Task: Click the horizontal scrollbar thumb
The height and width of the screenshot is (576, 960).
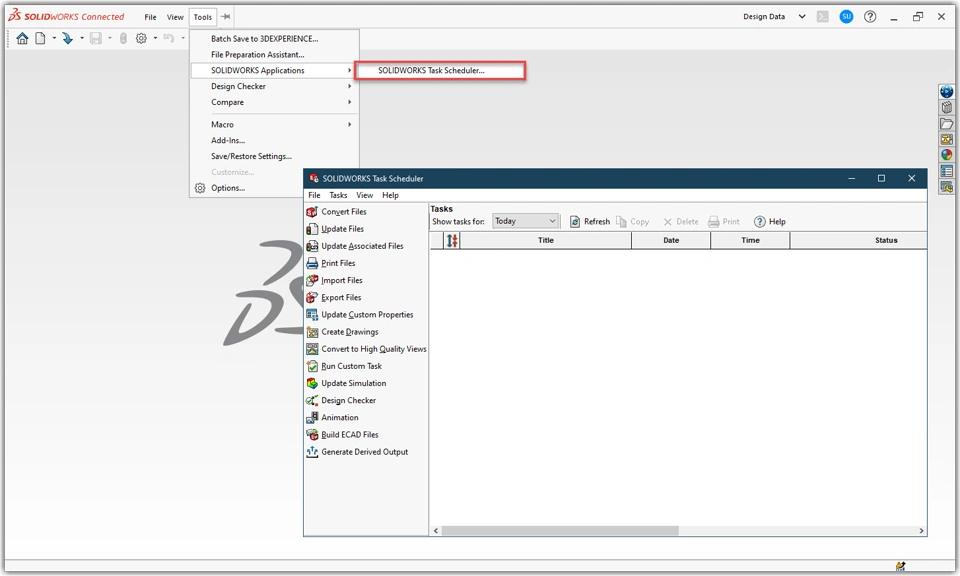Action: (560, 531)
